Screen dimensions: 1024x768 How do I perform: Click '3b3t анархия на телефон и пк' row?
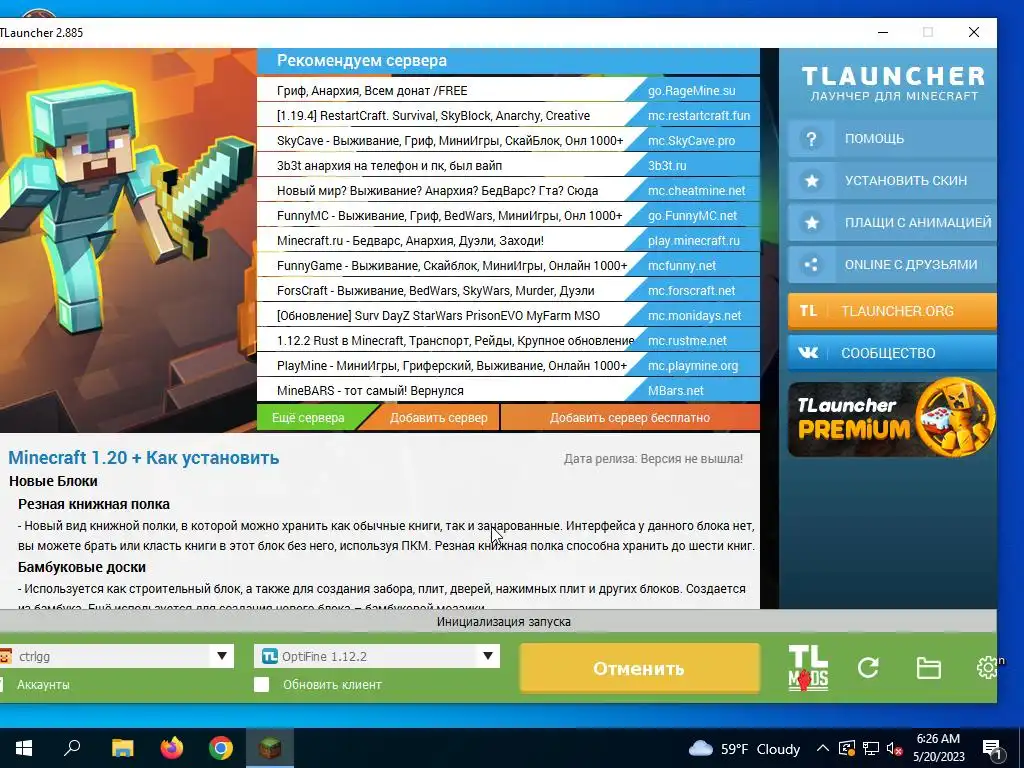click(x=508, y=166)
